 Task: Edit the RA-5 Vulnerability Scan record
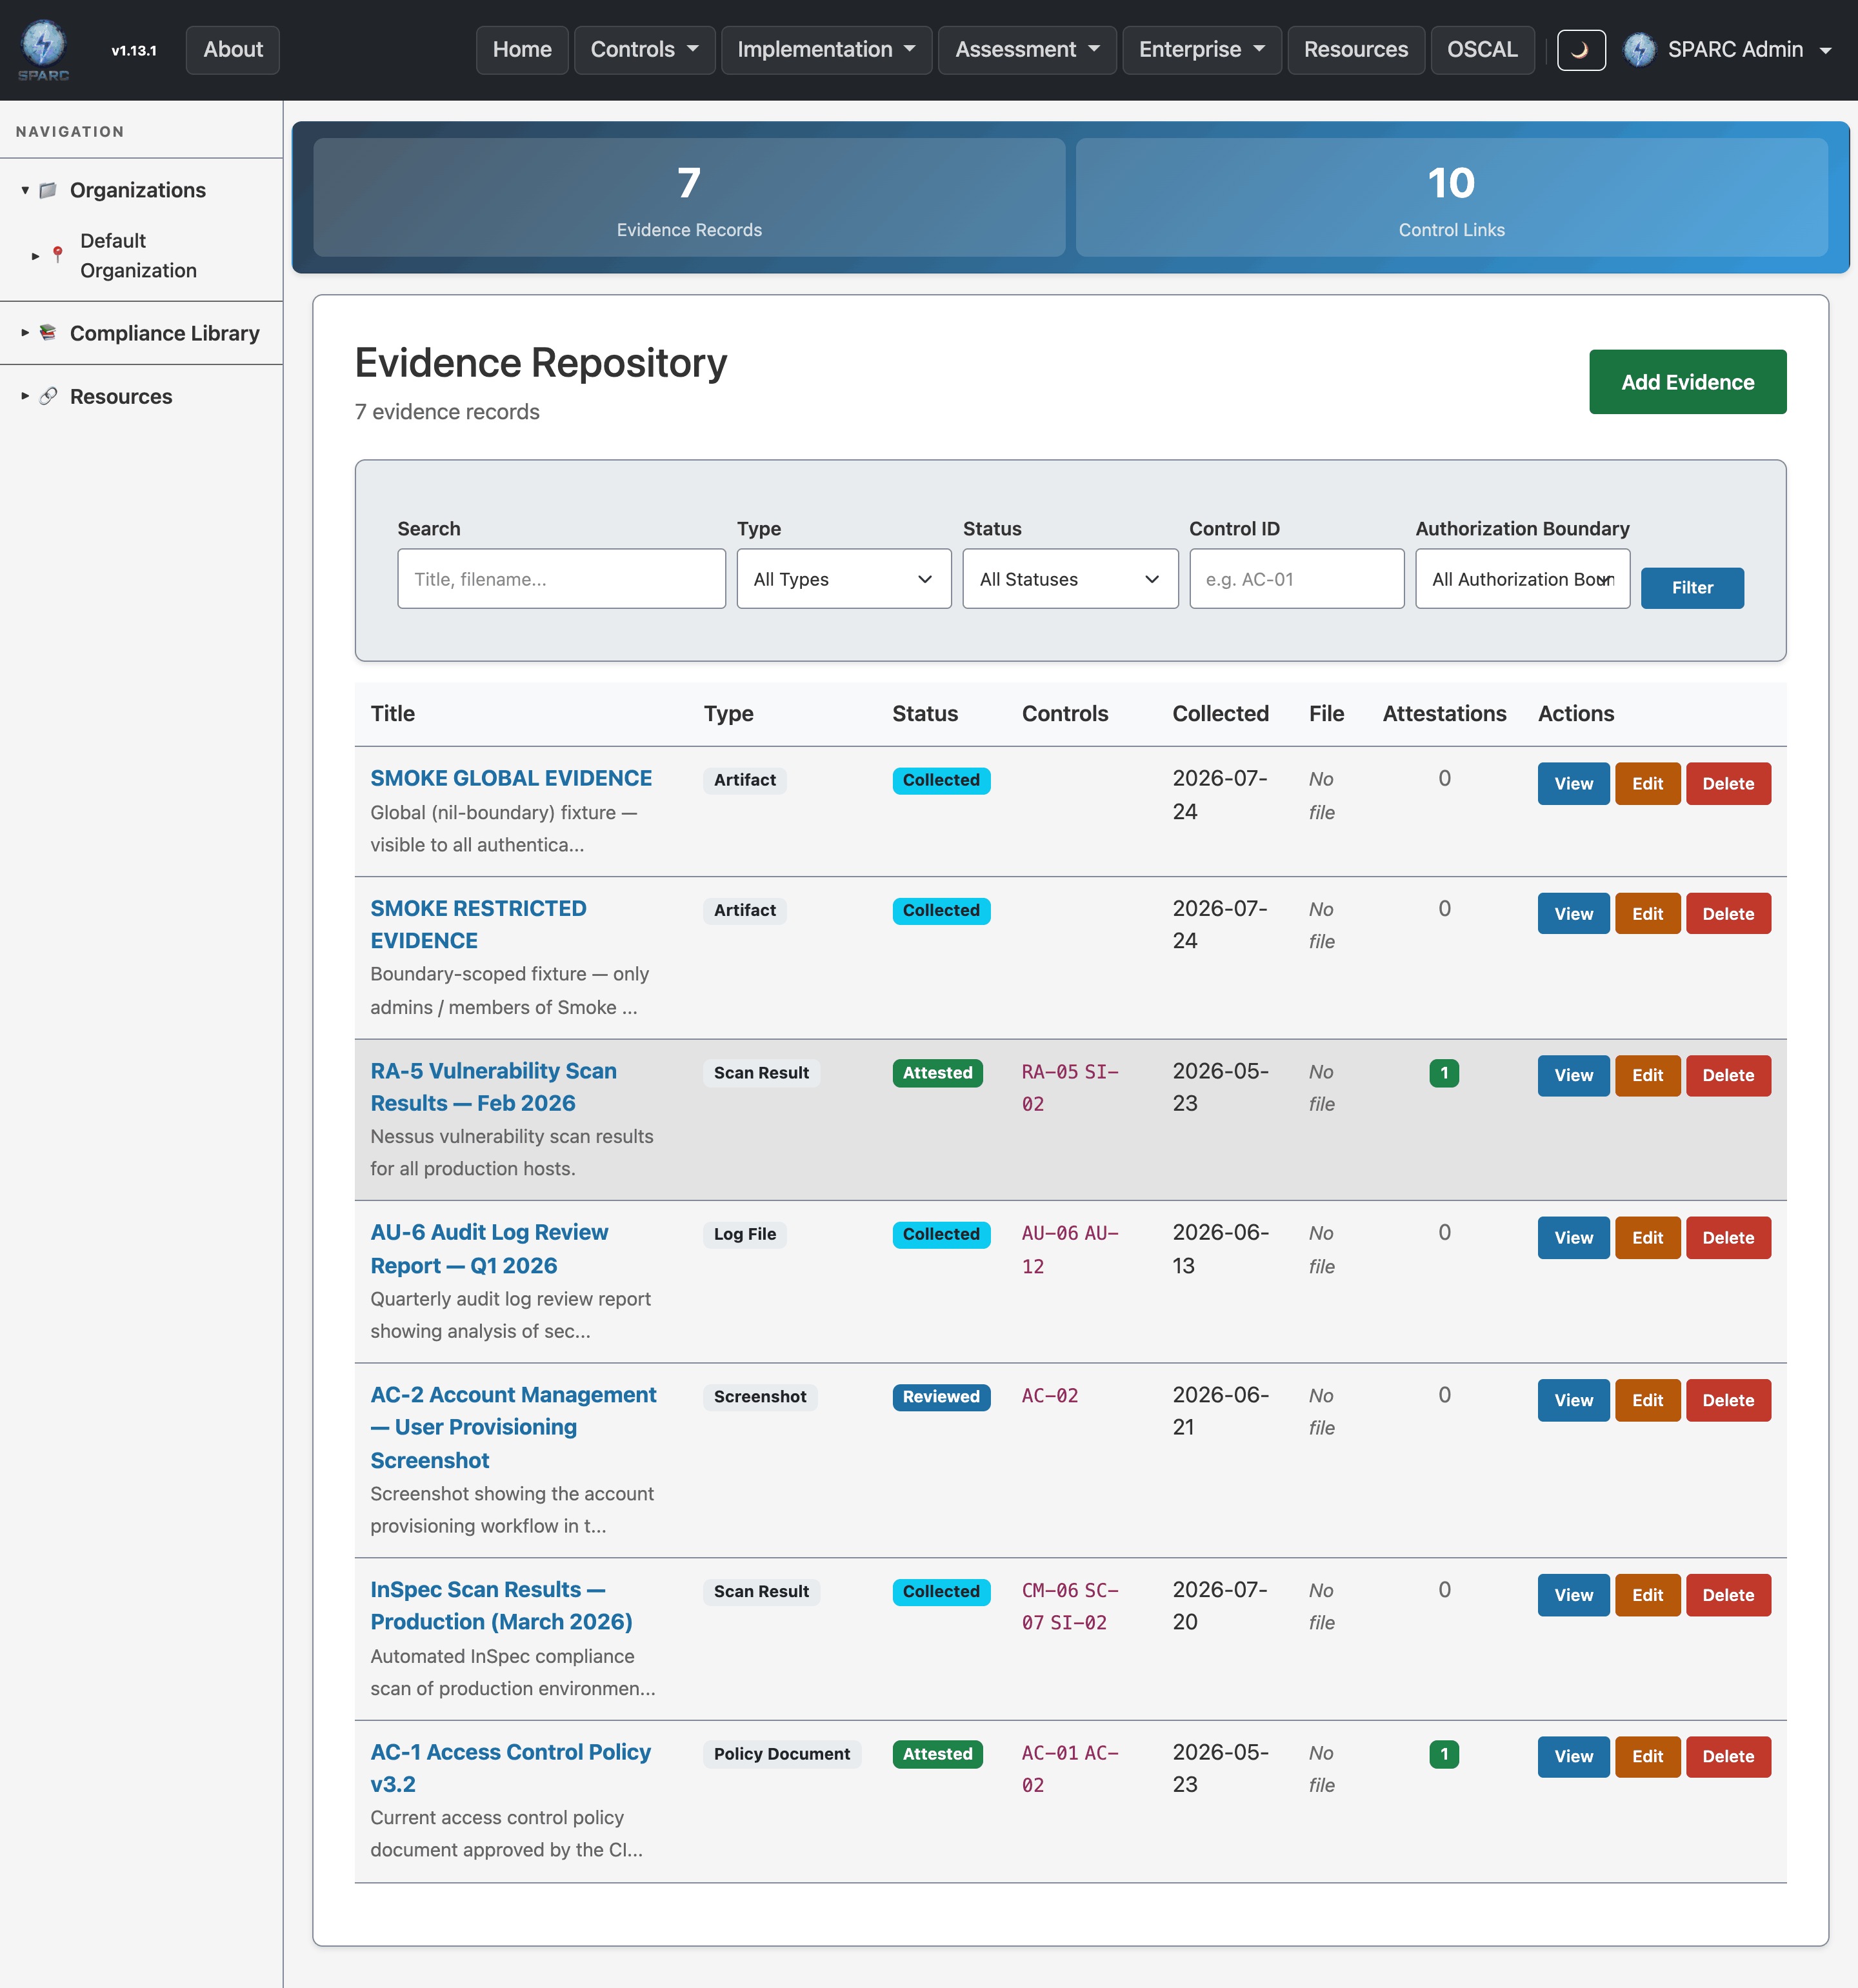(x=1647, y=1076)
